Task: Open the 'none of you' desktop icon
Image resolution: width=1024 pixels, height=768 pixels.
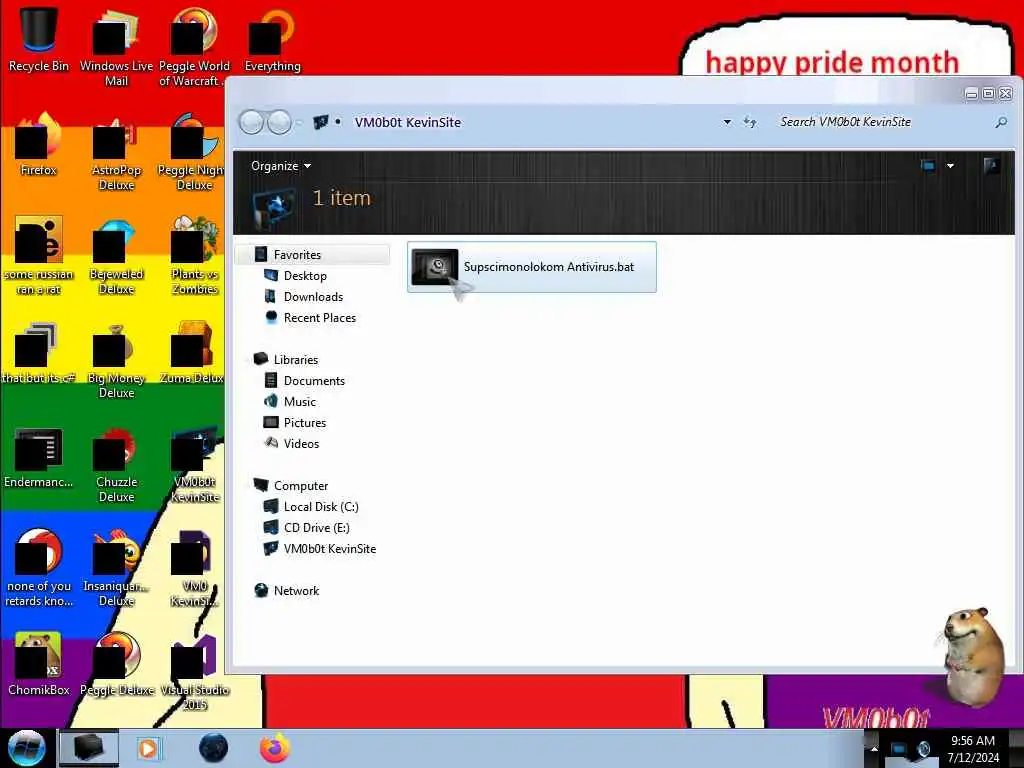Action: pyautogui.click(x=39, y=568)
